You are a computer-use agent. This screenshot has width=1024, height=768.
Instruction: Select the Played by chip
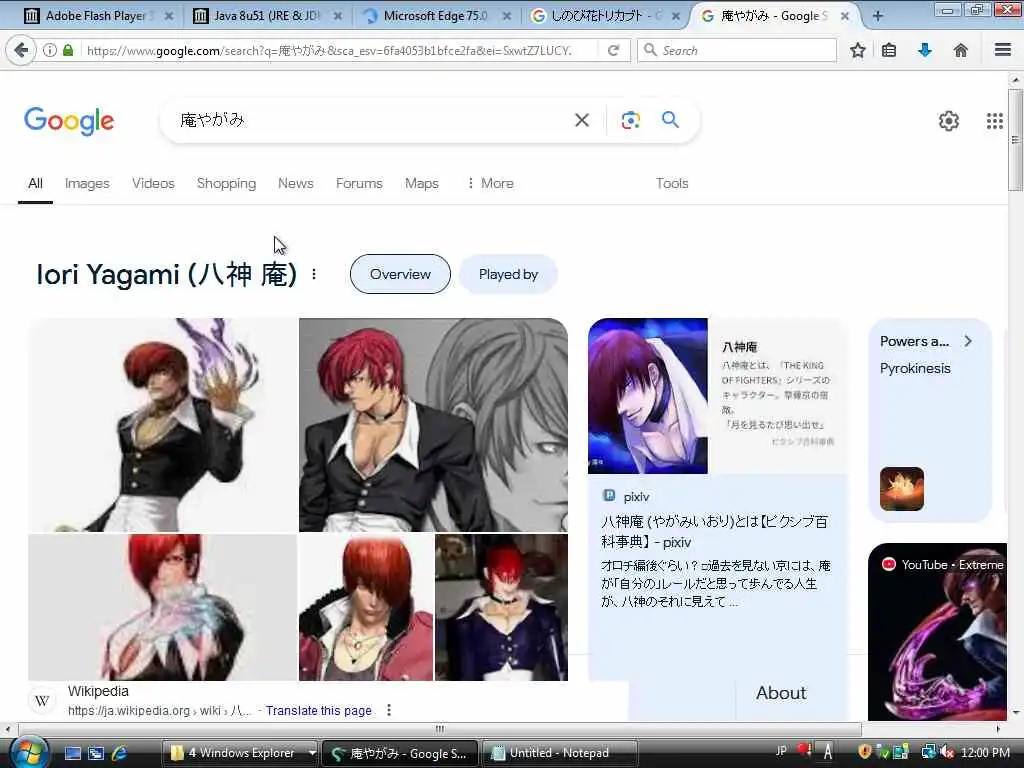point(508,274)
